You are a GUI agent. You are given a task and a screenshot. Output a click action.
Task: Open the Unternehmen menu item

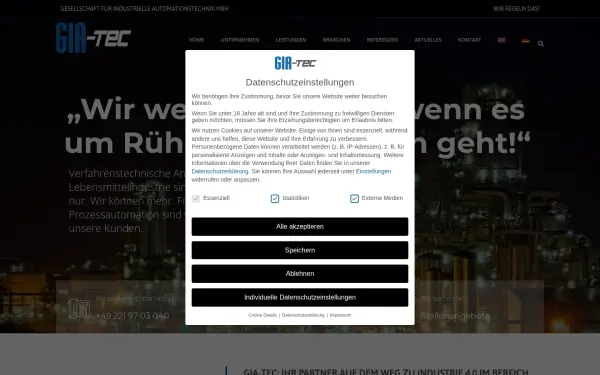point(240,40)
